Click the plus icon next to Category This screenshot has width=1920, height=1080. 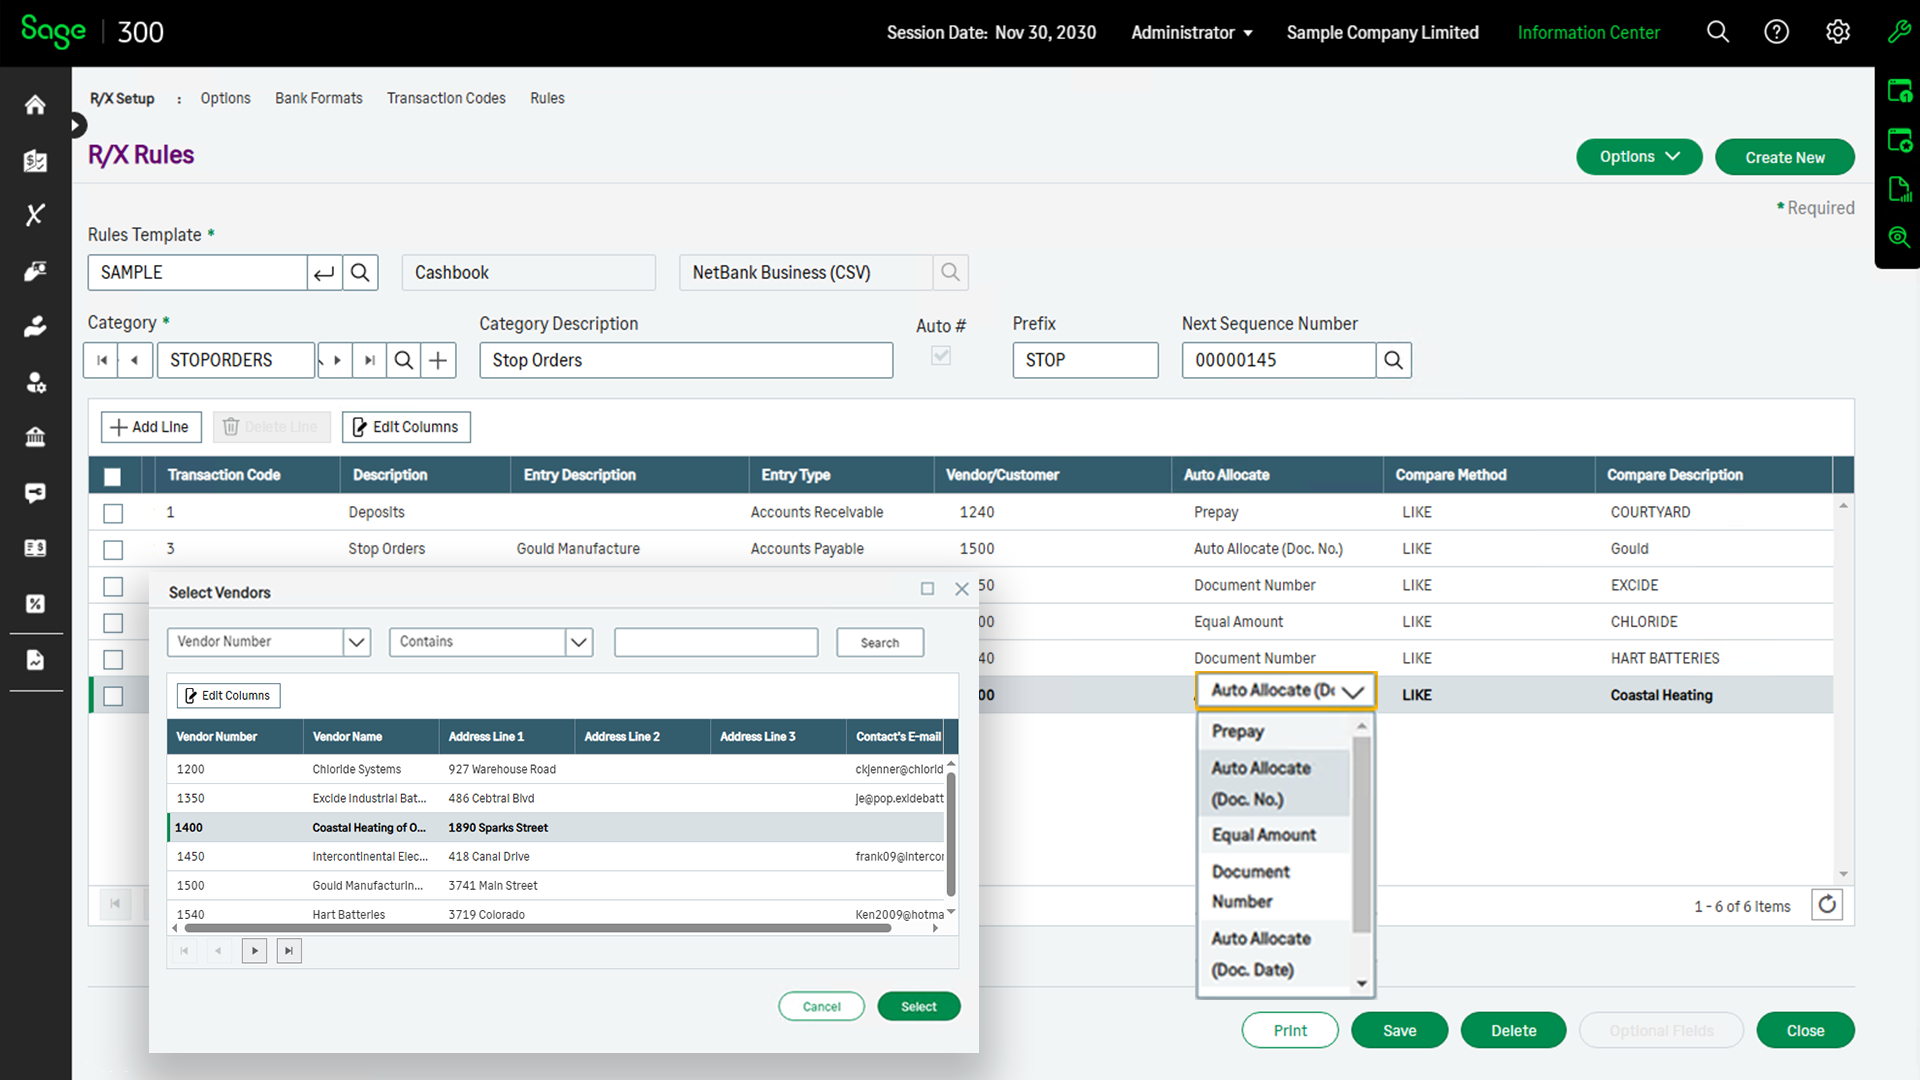(x=438, y=360)
